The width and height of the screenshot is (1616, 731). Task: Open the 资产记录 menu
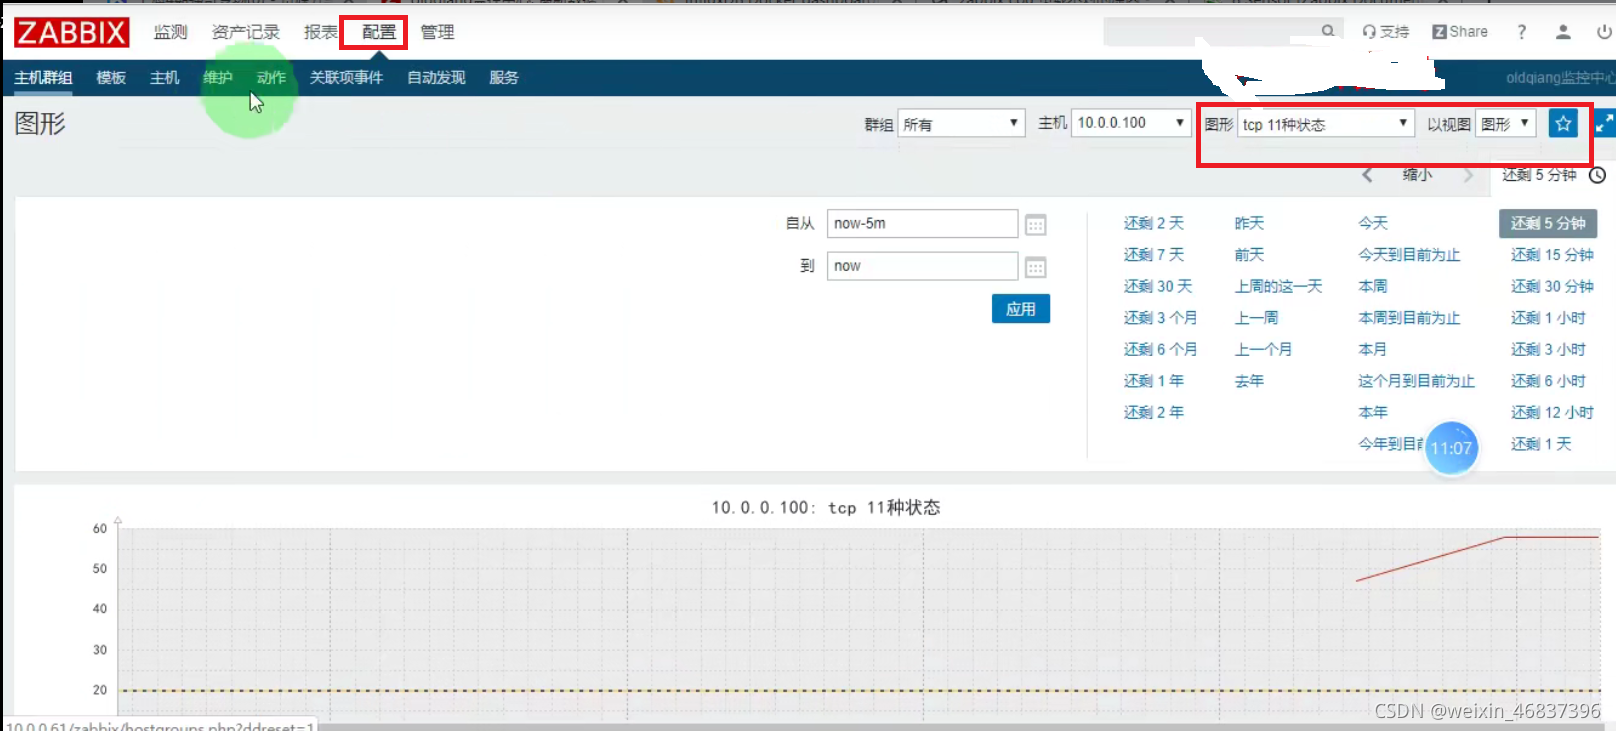point(246,32)
